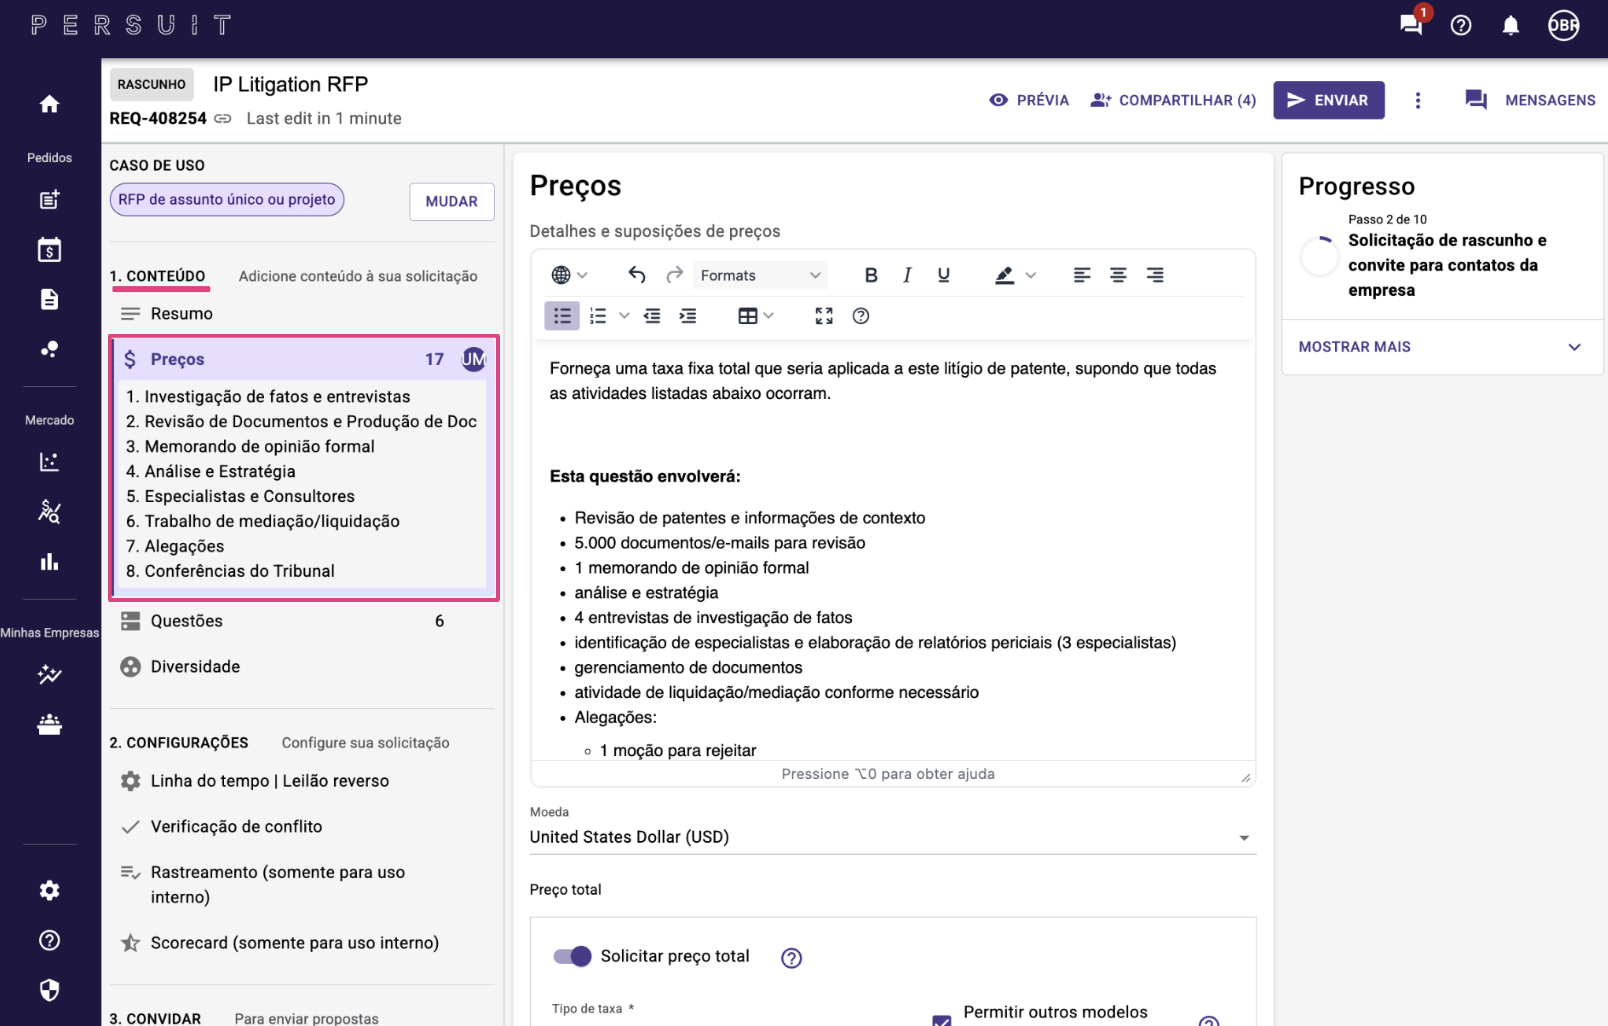Open the calendar dollar icon in sidebar
Viewport: 1608px width, 1026px height.
49,250
